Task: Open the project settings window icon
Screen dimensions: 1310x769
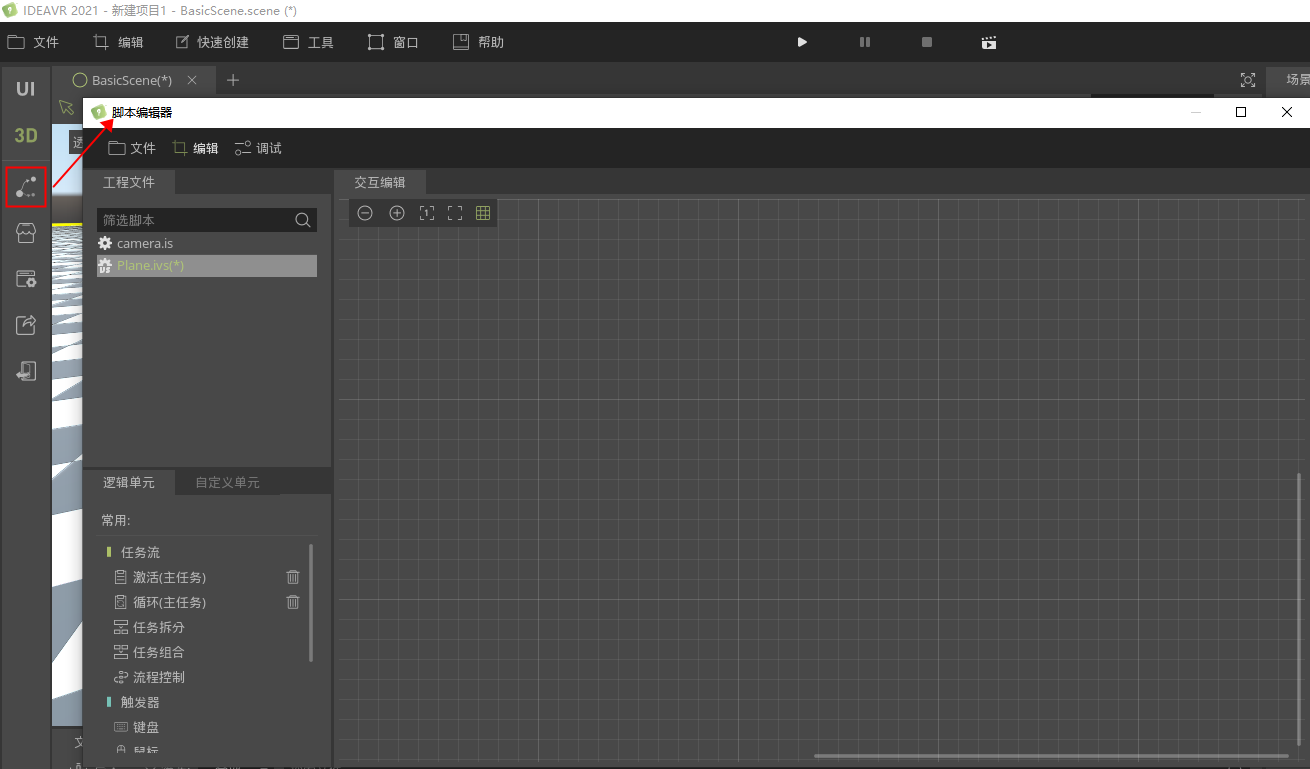Action: pyautogui.click(x=26, y=279)
